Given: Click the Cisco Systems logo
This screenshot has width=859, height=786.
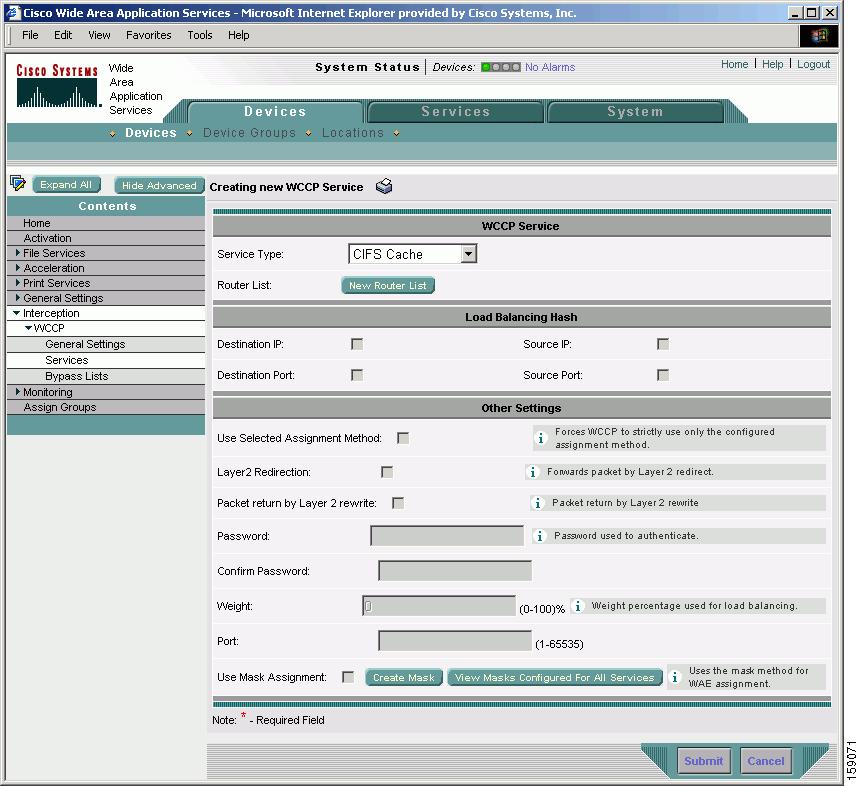Looking at the screenshot, I should click(x=57, y=86).
